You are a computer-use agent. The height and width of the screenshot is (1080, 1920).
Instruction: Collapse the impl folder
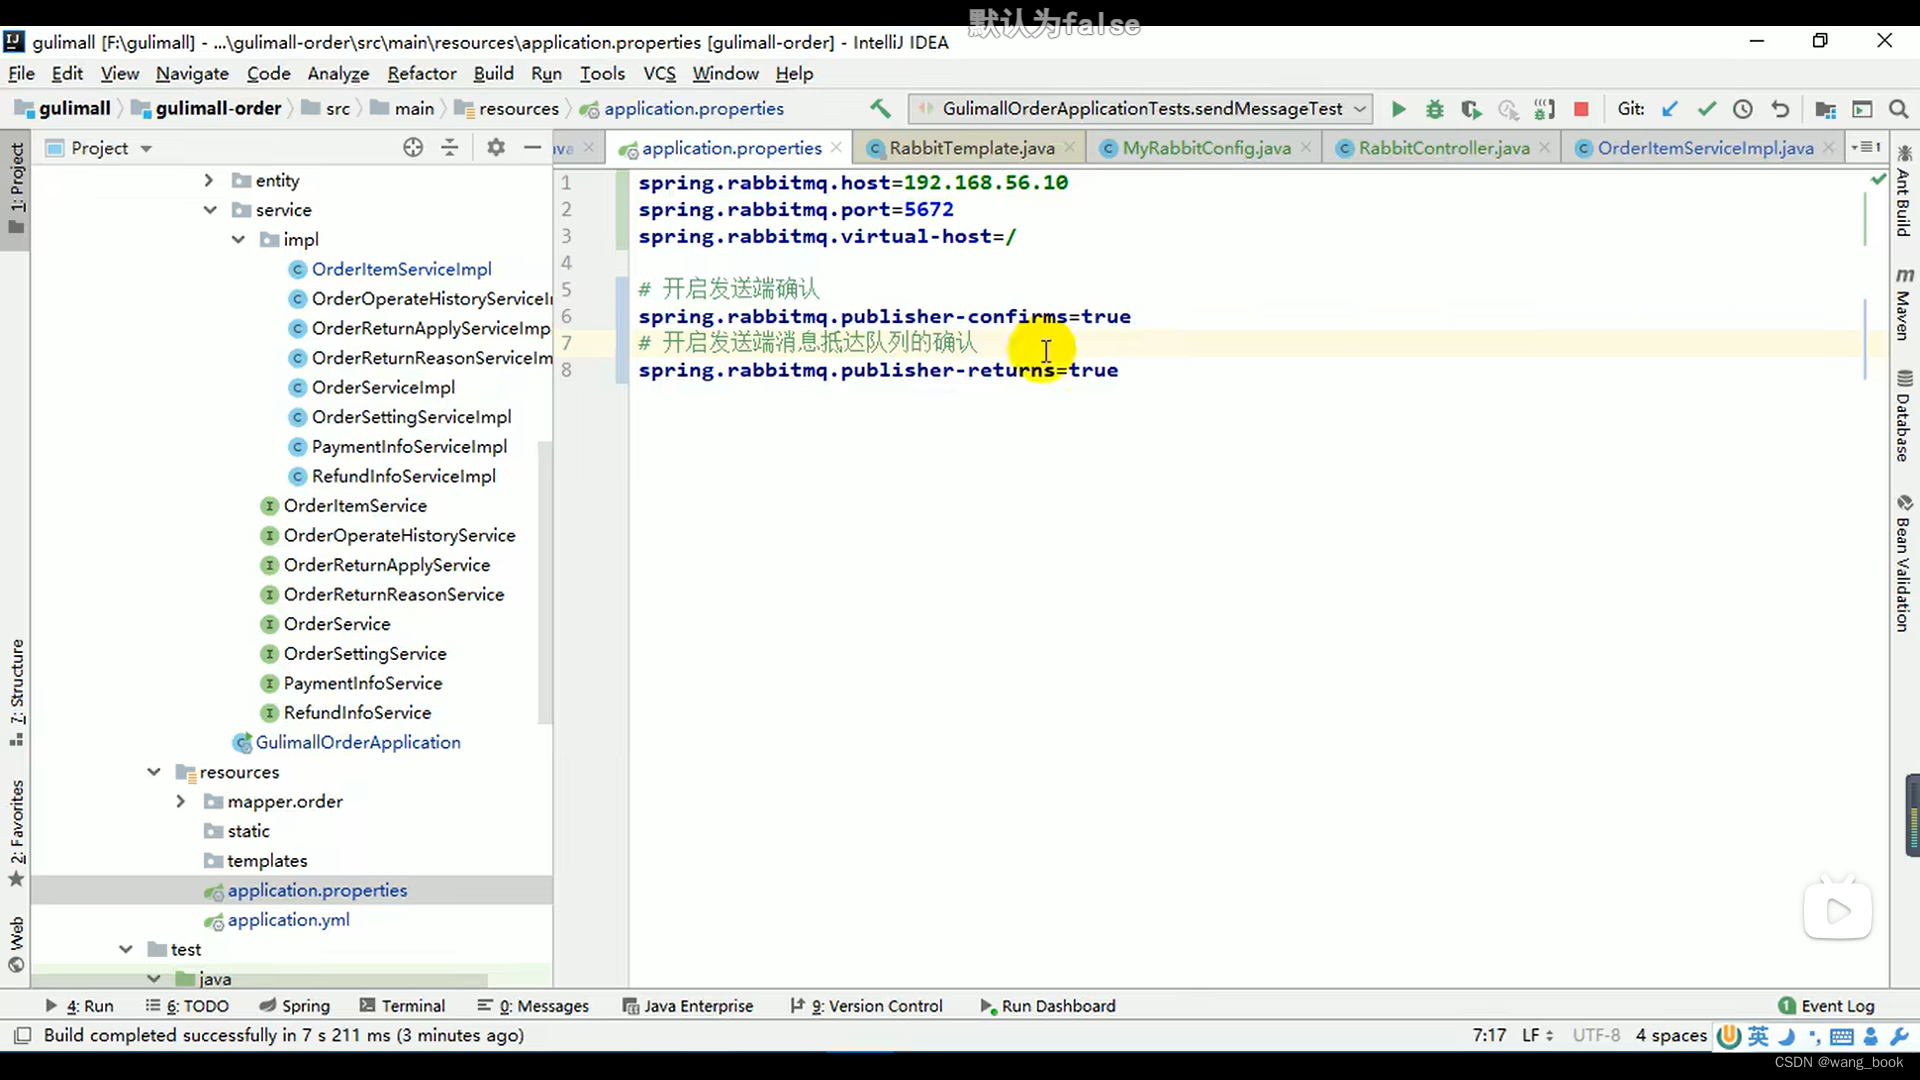(x=238, y=239)
